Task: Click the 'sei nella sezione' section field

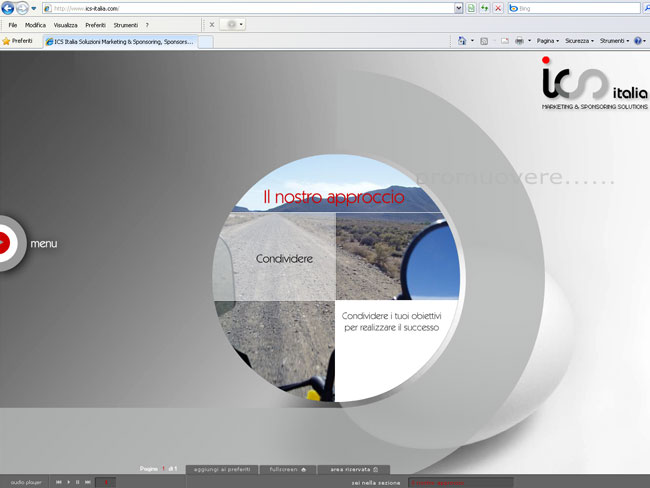Action: (x=461, y=483)
